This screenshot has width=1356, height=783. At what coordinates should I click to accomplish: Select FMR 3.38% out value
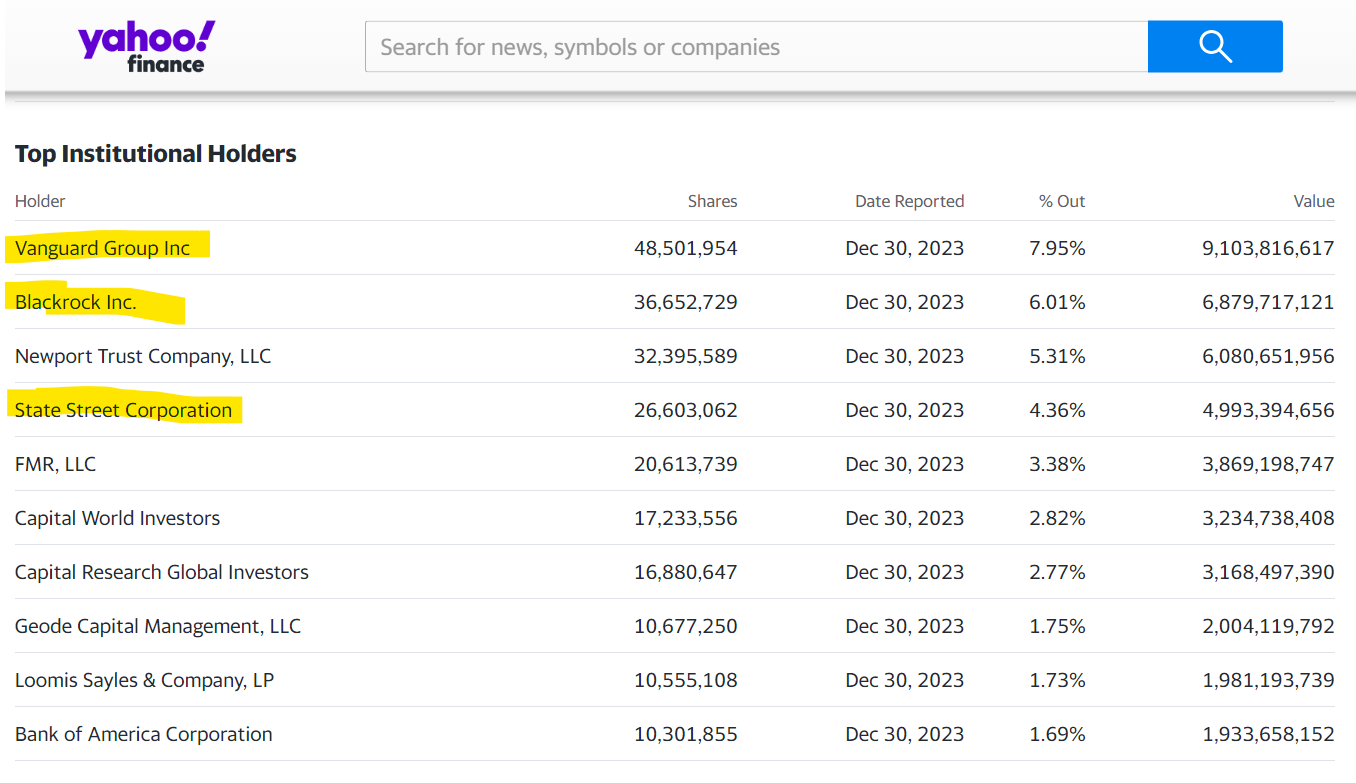[x=1057, y=464]
